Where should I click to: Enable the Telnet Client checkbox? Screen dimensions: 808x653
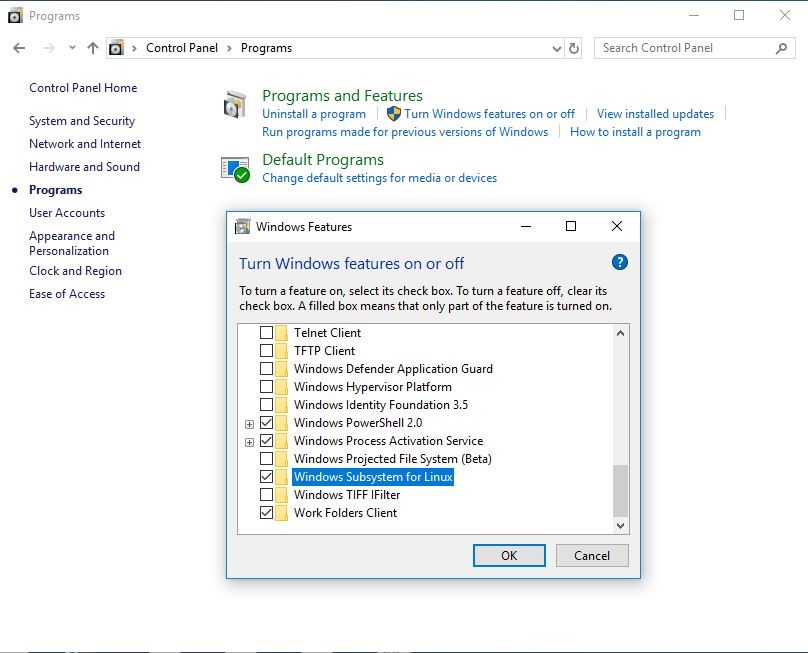(266, 332)
